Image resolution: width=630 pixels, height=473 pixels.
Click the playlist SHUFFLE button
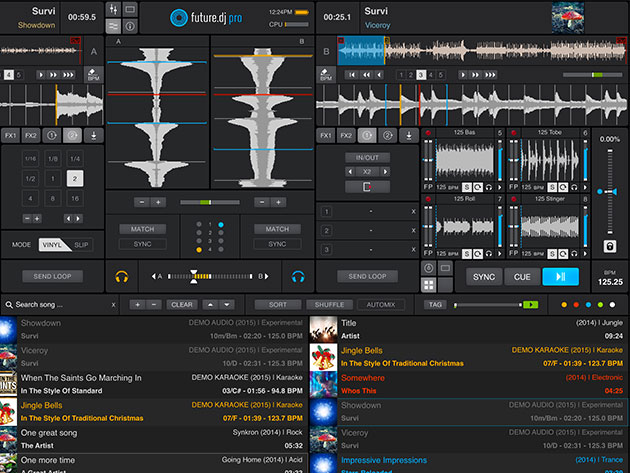pyautogui.click(x=329, y=305)
